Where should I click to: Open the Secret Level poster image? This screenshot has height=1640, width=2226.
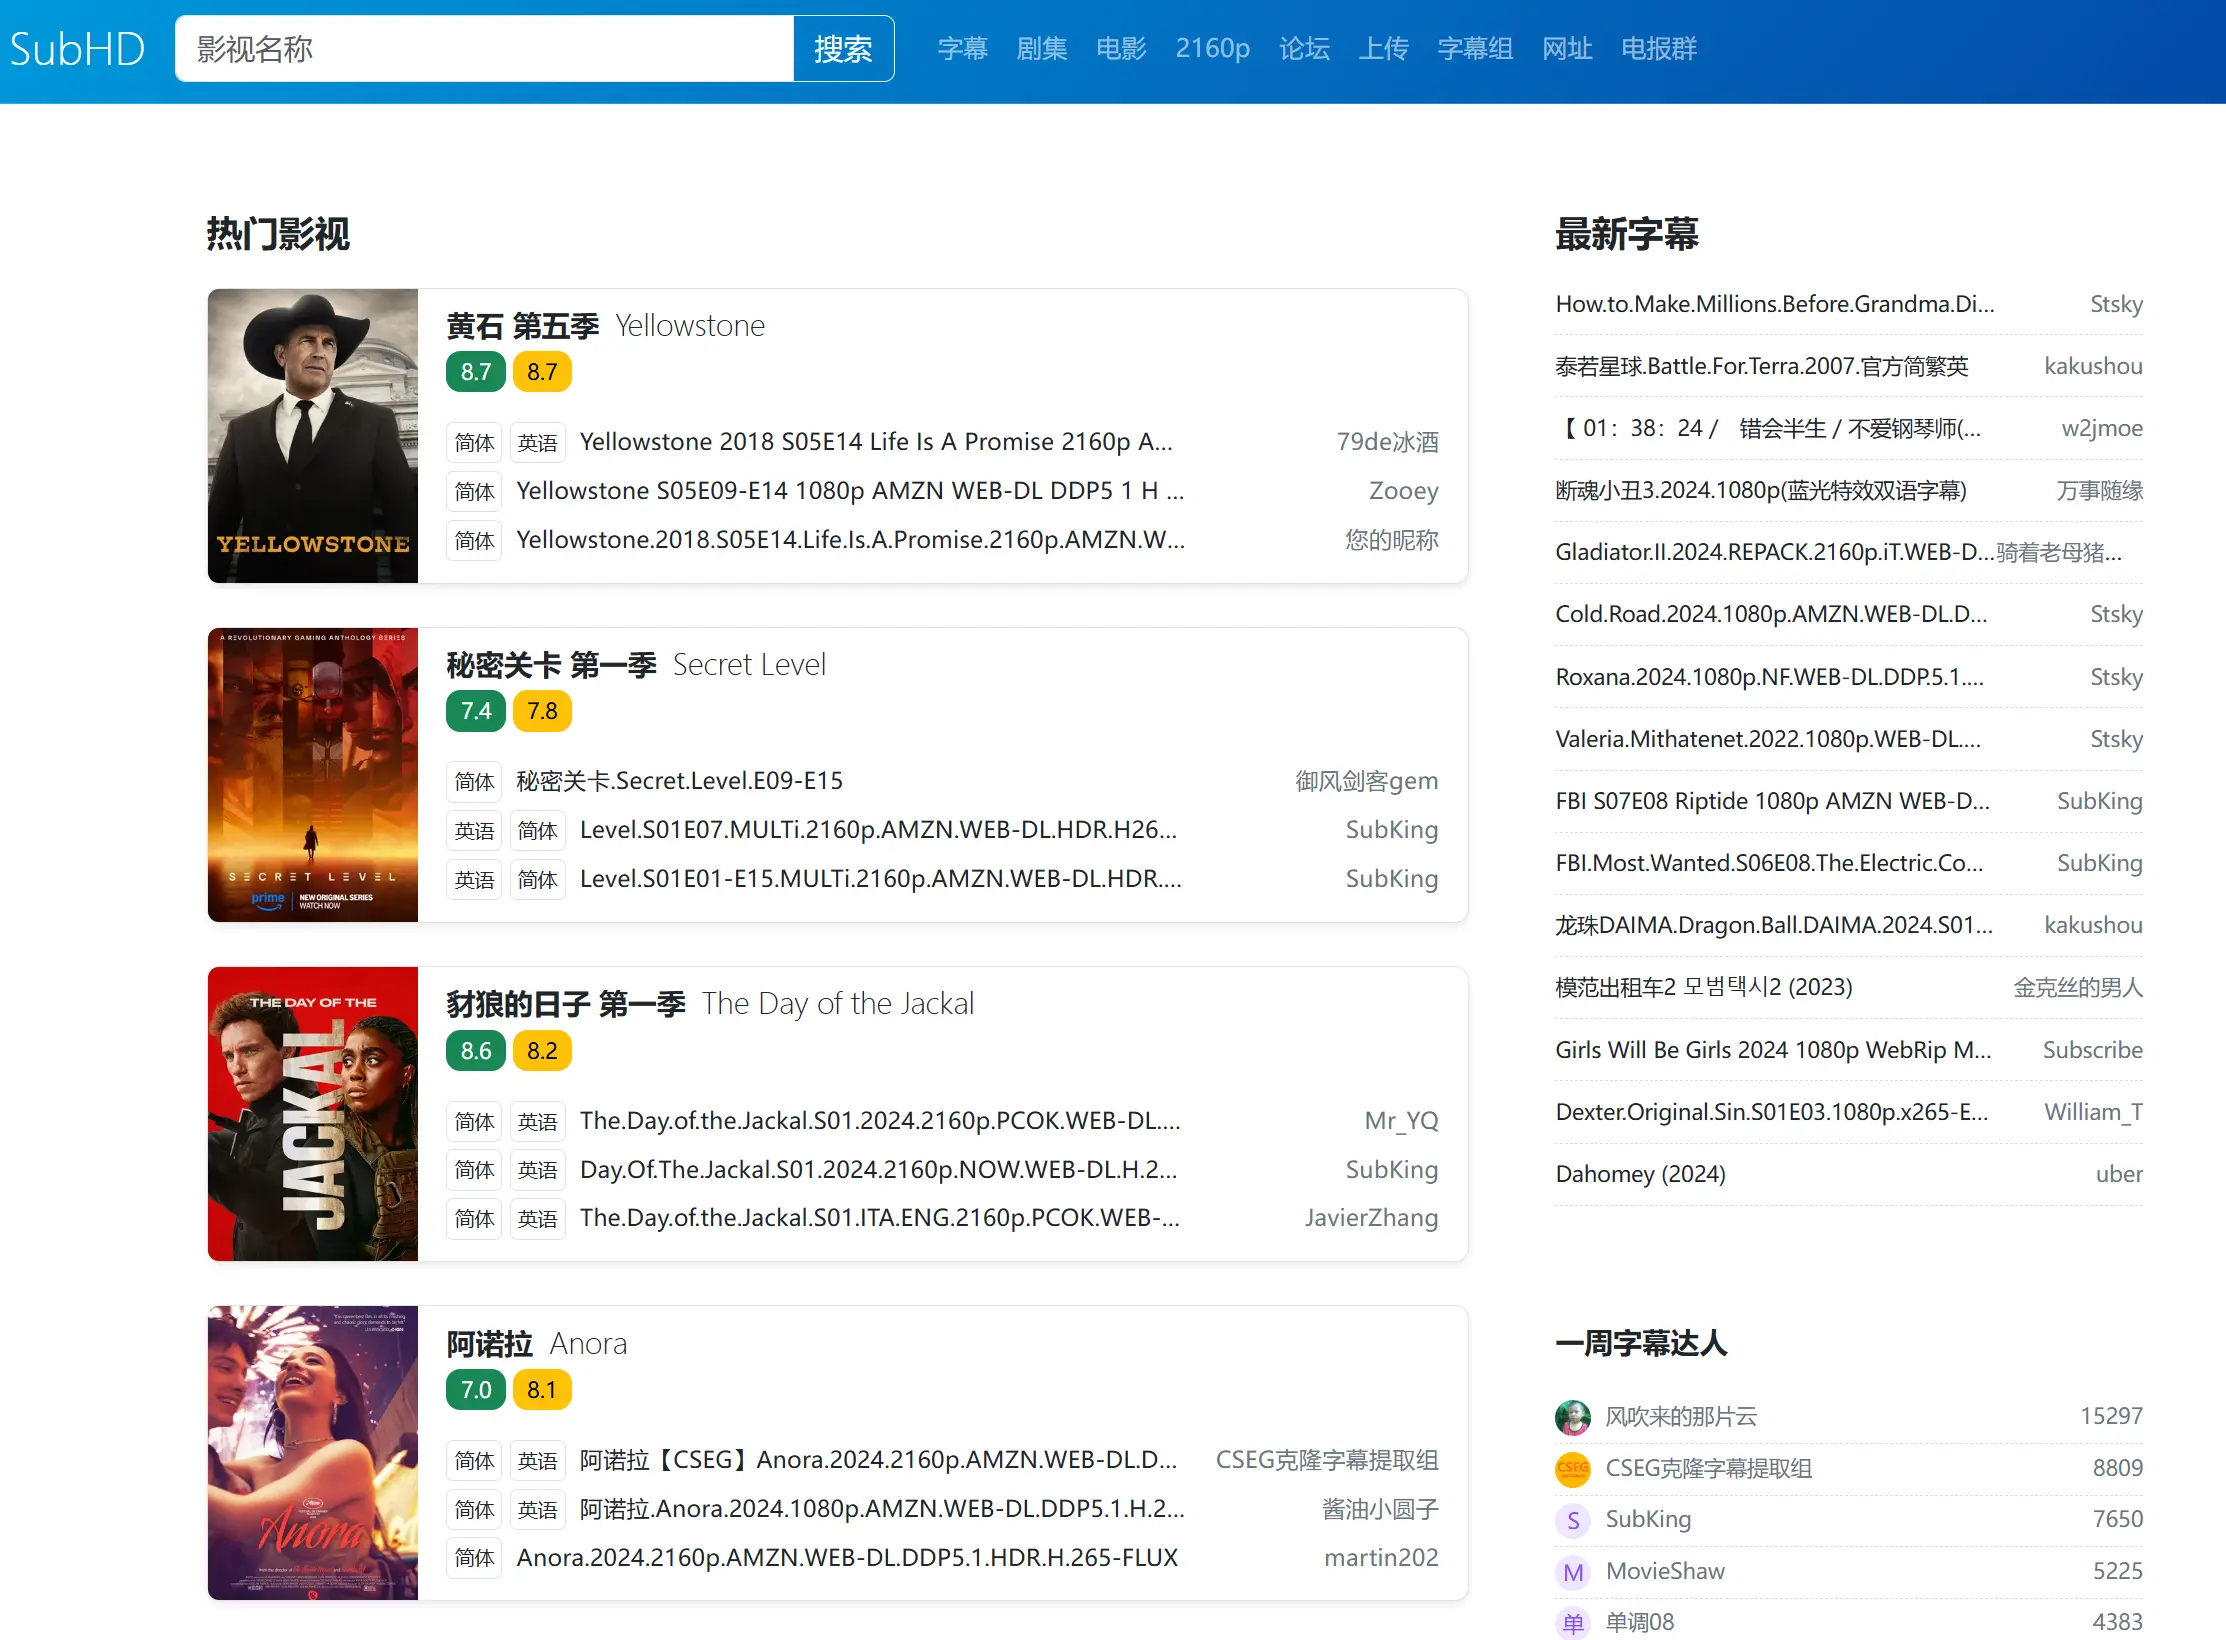click(312, 775)
